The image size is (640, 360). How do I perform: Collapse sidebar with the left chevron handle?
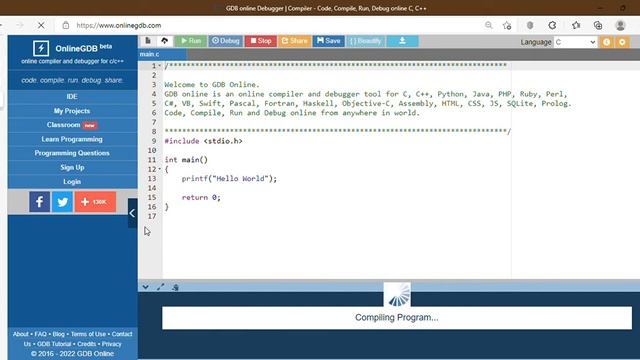132,213
